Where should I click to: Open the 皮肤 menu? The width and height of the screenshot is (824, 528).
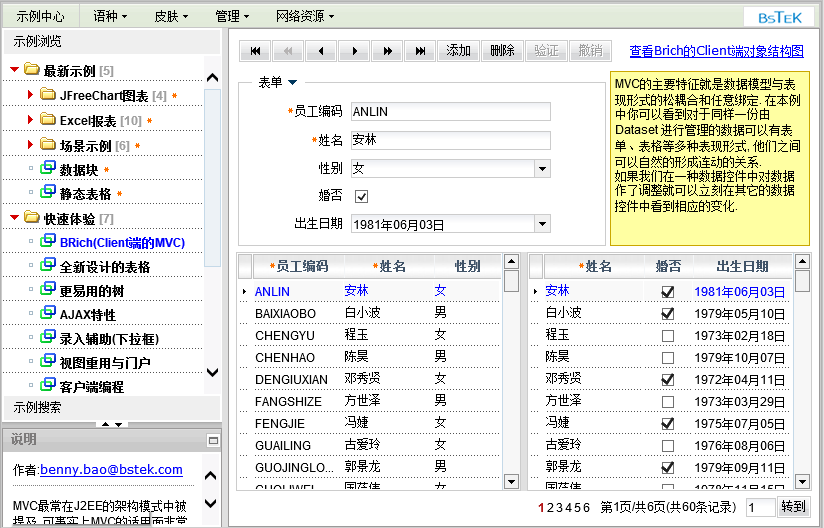tap(174, 16)
